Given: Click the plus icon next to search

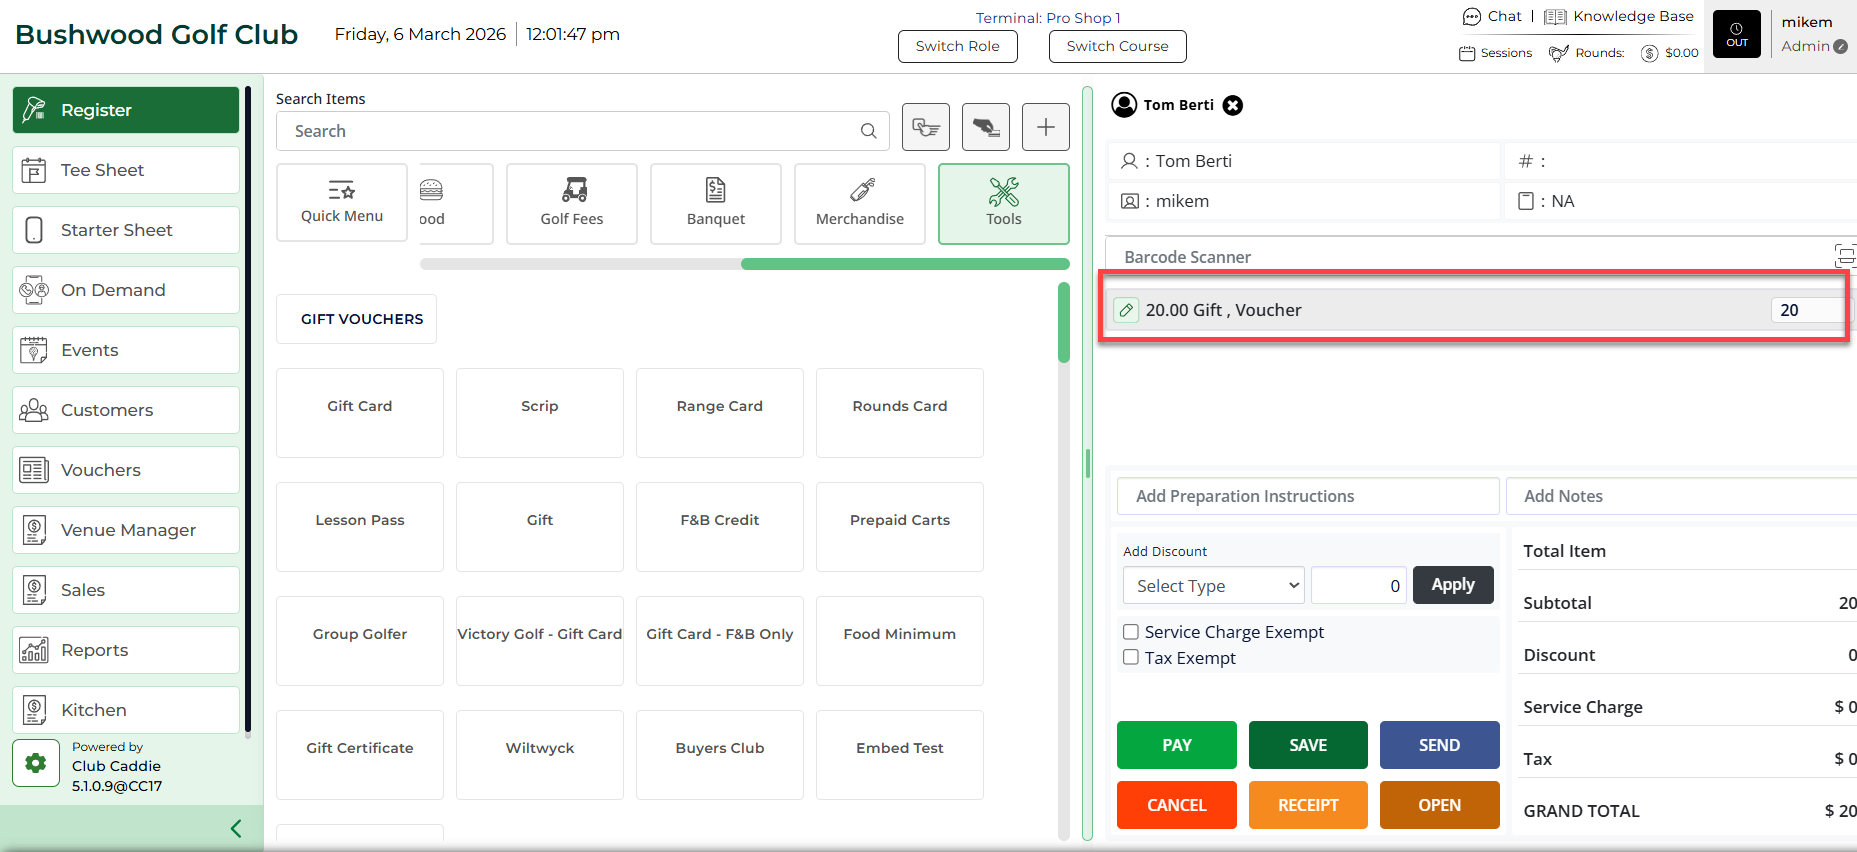Looking at the screenshot, I should point(1045,127).
